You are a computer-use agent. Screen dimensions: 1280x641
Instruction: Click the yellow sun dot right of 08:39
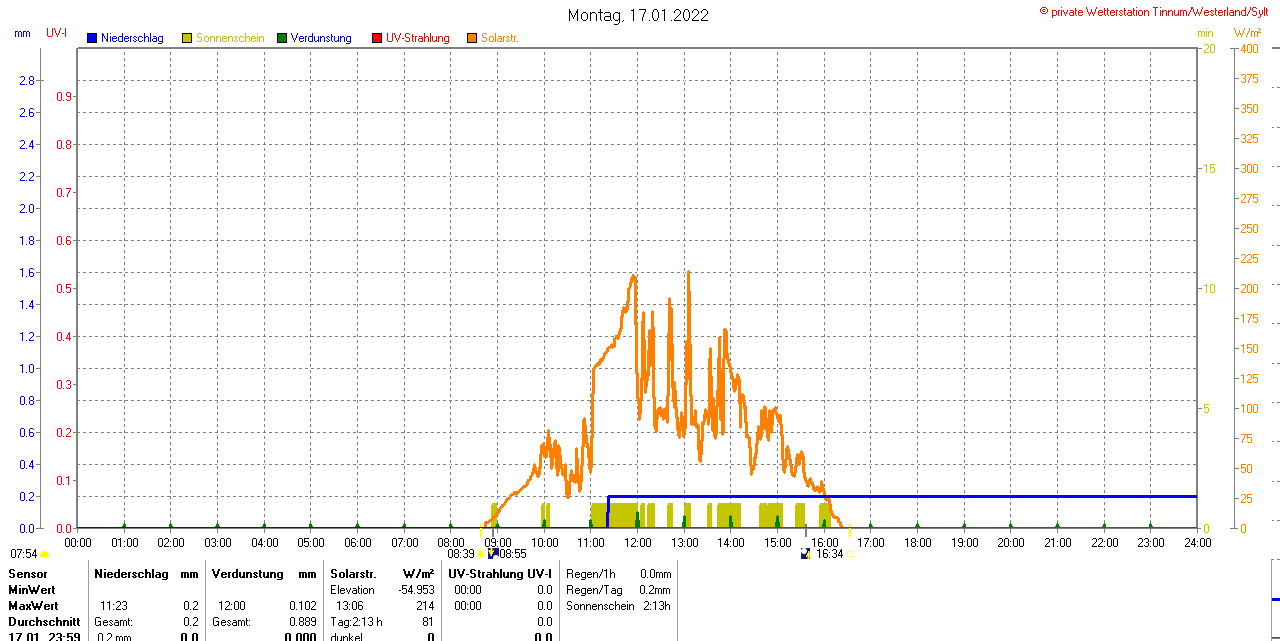481,554
